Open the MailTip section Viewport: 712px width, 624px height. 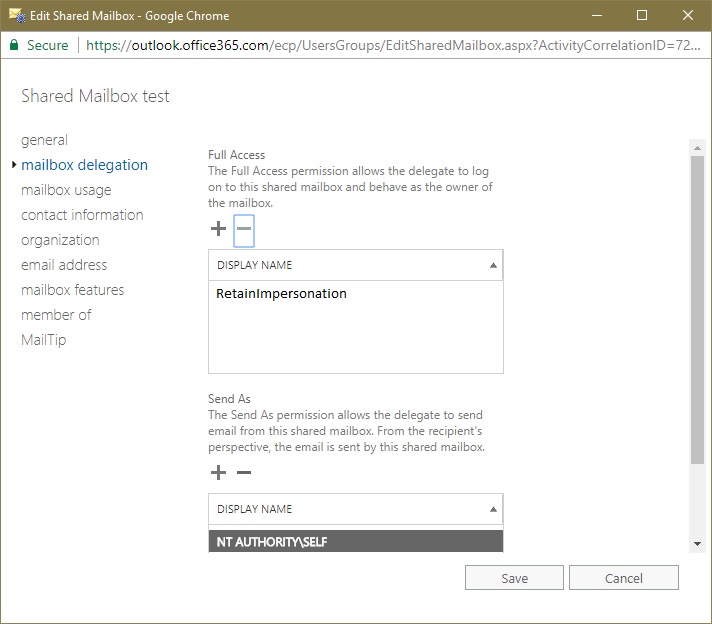[44, 340]
